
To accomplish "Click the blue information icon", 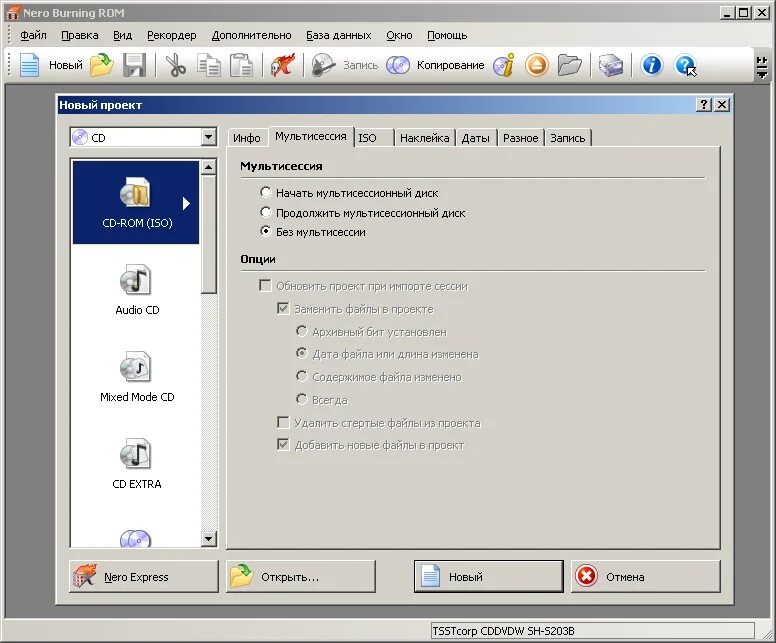I will click(x=651, y=65).
